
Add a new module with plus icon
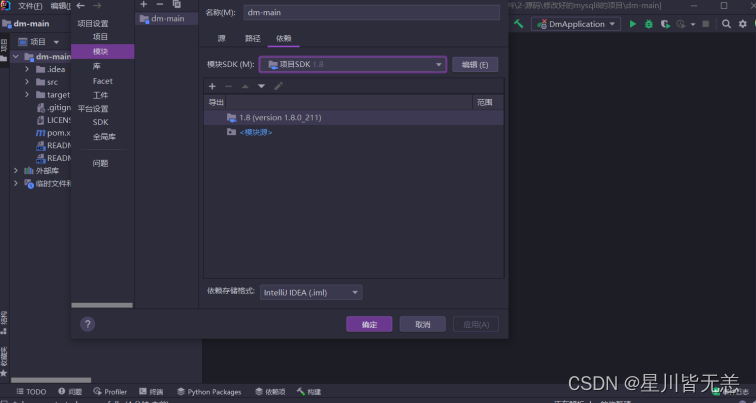tap(143, 4)
